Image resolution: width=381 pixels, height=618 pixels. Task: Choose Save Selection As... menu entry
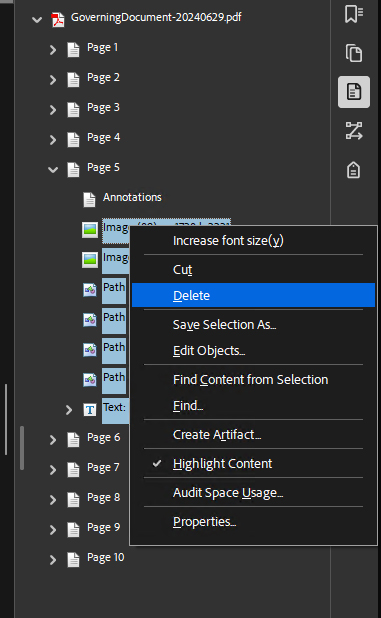pyautogui.click(x=253, y=324)
